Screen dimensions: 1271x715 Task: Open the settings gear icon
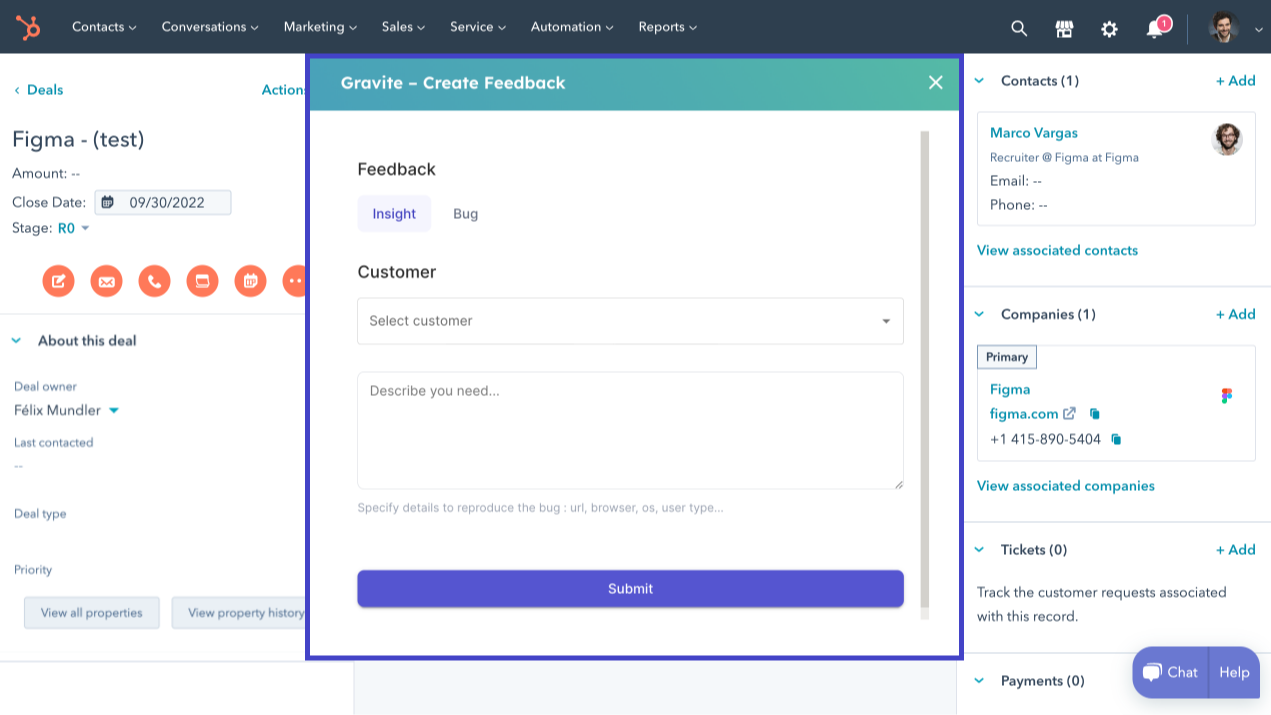point(1109,28)
